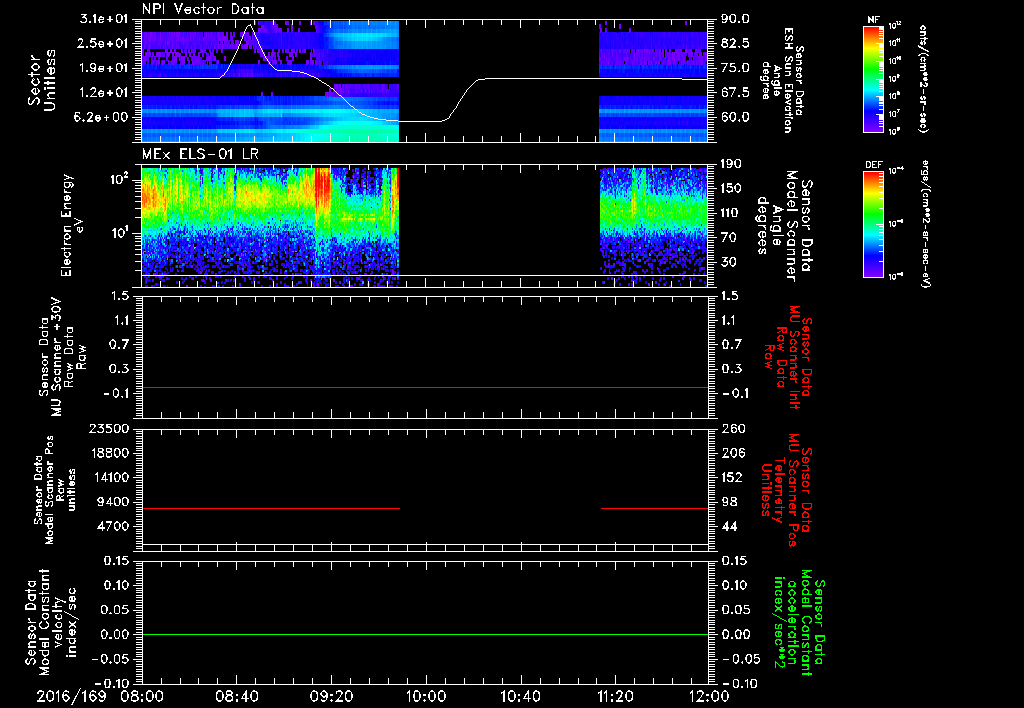
Task: Click the "190" scanner angle tick
Action: [x=731, y=164]
